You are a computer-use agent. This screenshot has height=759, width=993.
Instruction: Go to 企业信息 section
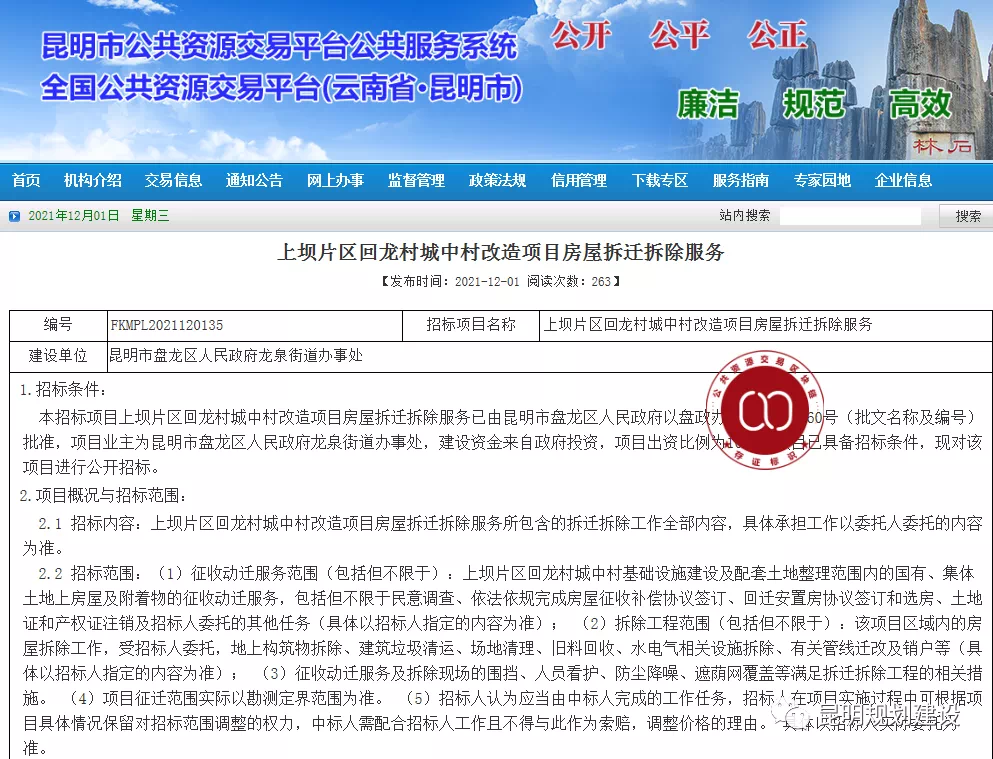[x=903, y=180]
